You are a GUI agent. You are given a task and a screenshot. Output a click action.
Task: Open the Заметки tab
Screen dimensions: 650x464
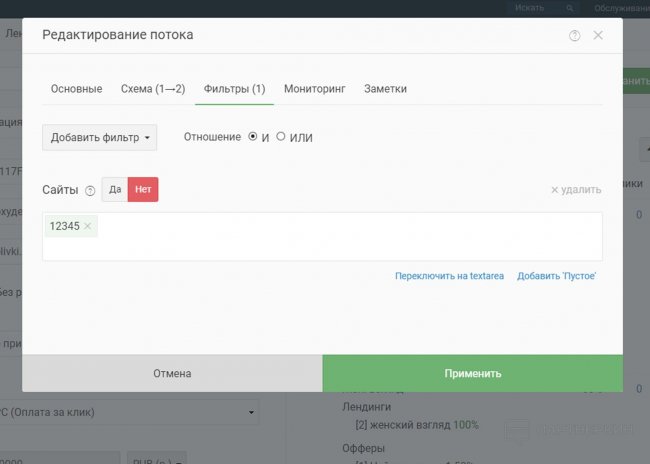(x=385, y=89)
